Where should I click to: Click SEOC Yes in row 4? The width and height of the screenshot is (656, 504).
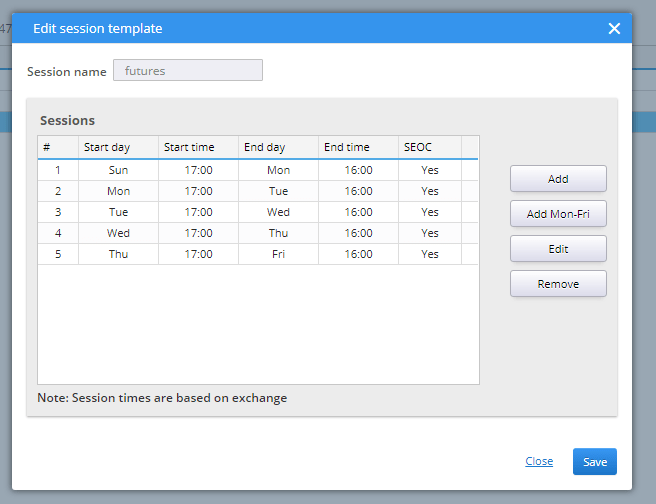click(430, 233)
